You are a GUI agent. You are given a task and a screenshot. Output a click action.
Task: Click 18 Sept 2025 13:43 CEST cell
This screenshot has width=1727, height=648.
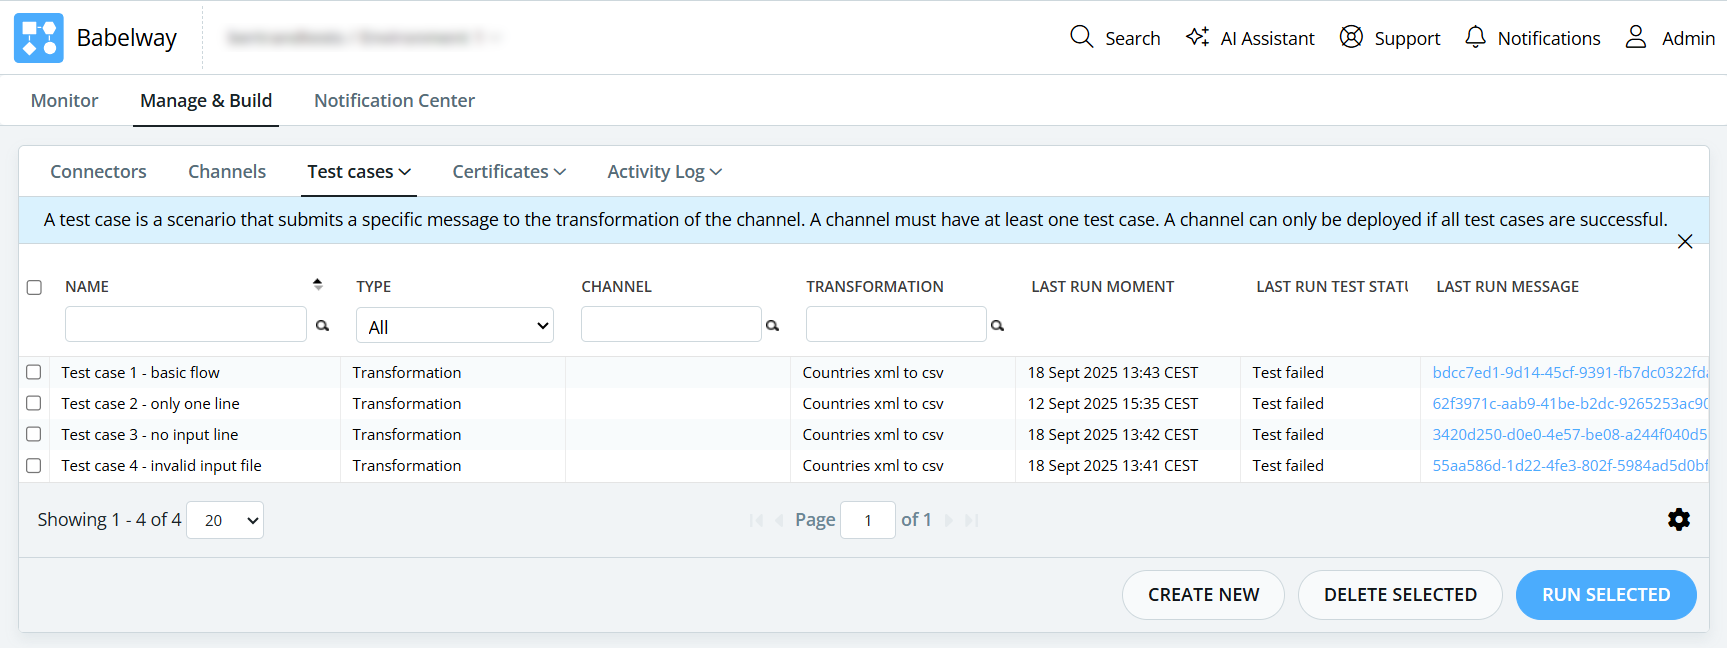point(1113,372)
